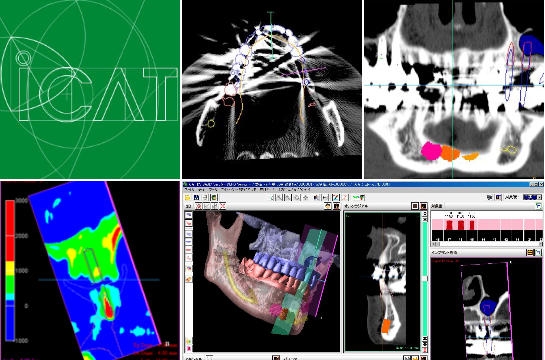
Task: Toggle the red jaw layer icon in the left sidebar
Action: [x=188, y=223]
